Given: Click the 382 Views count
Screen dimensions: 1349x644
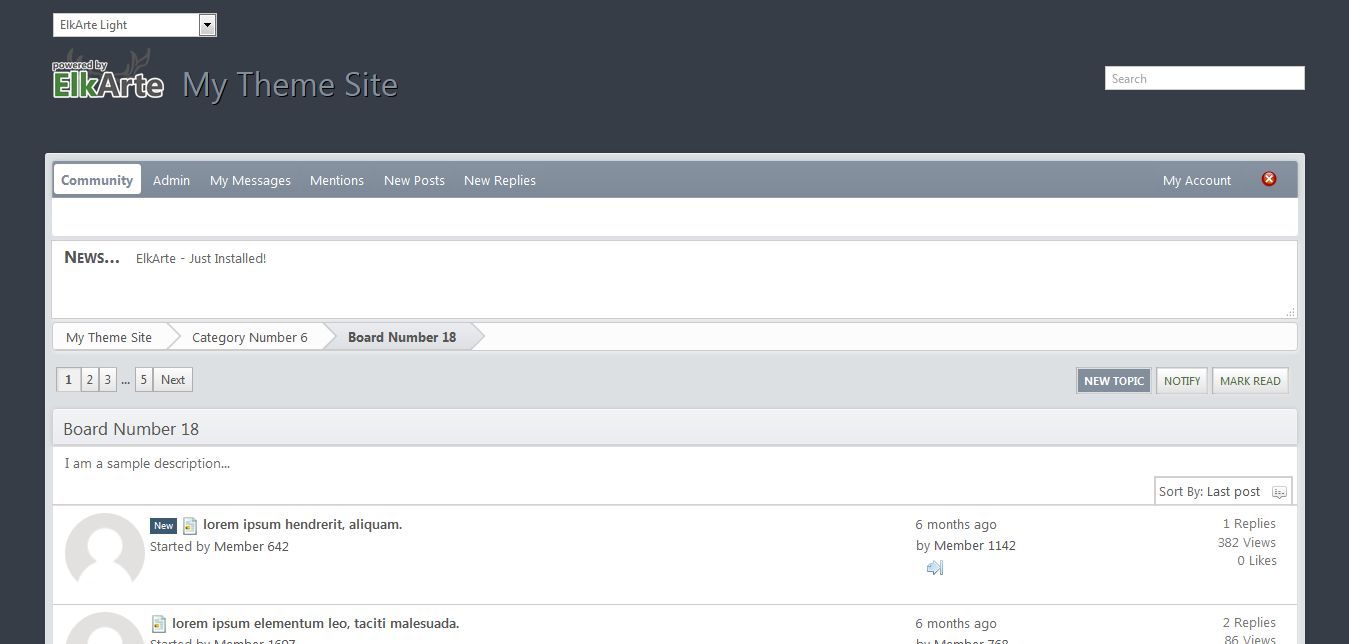Looking at the screenshot, I should click(x=1247, y=542).
